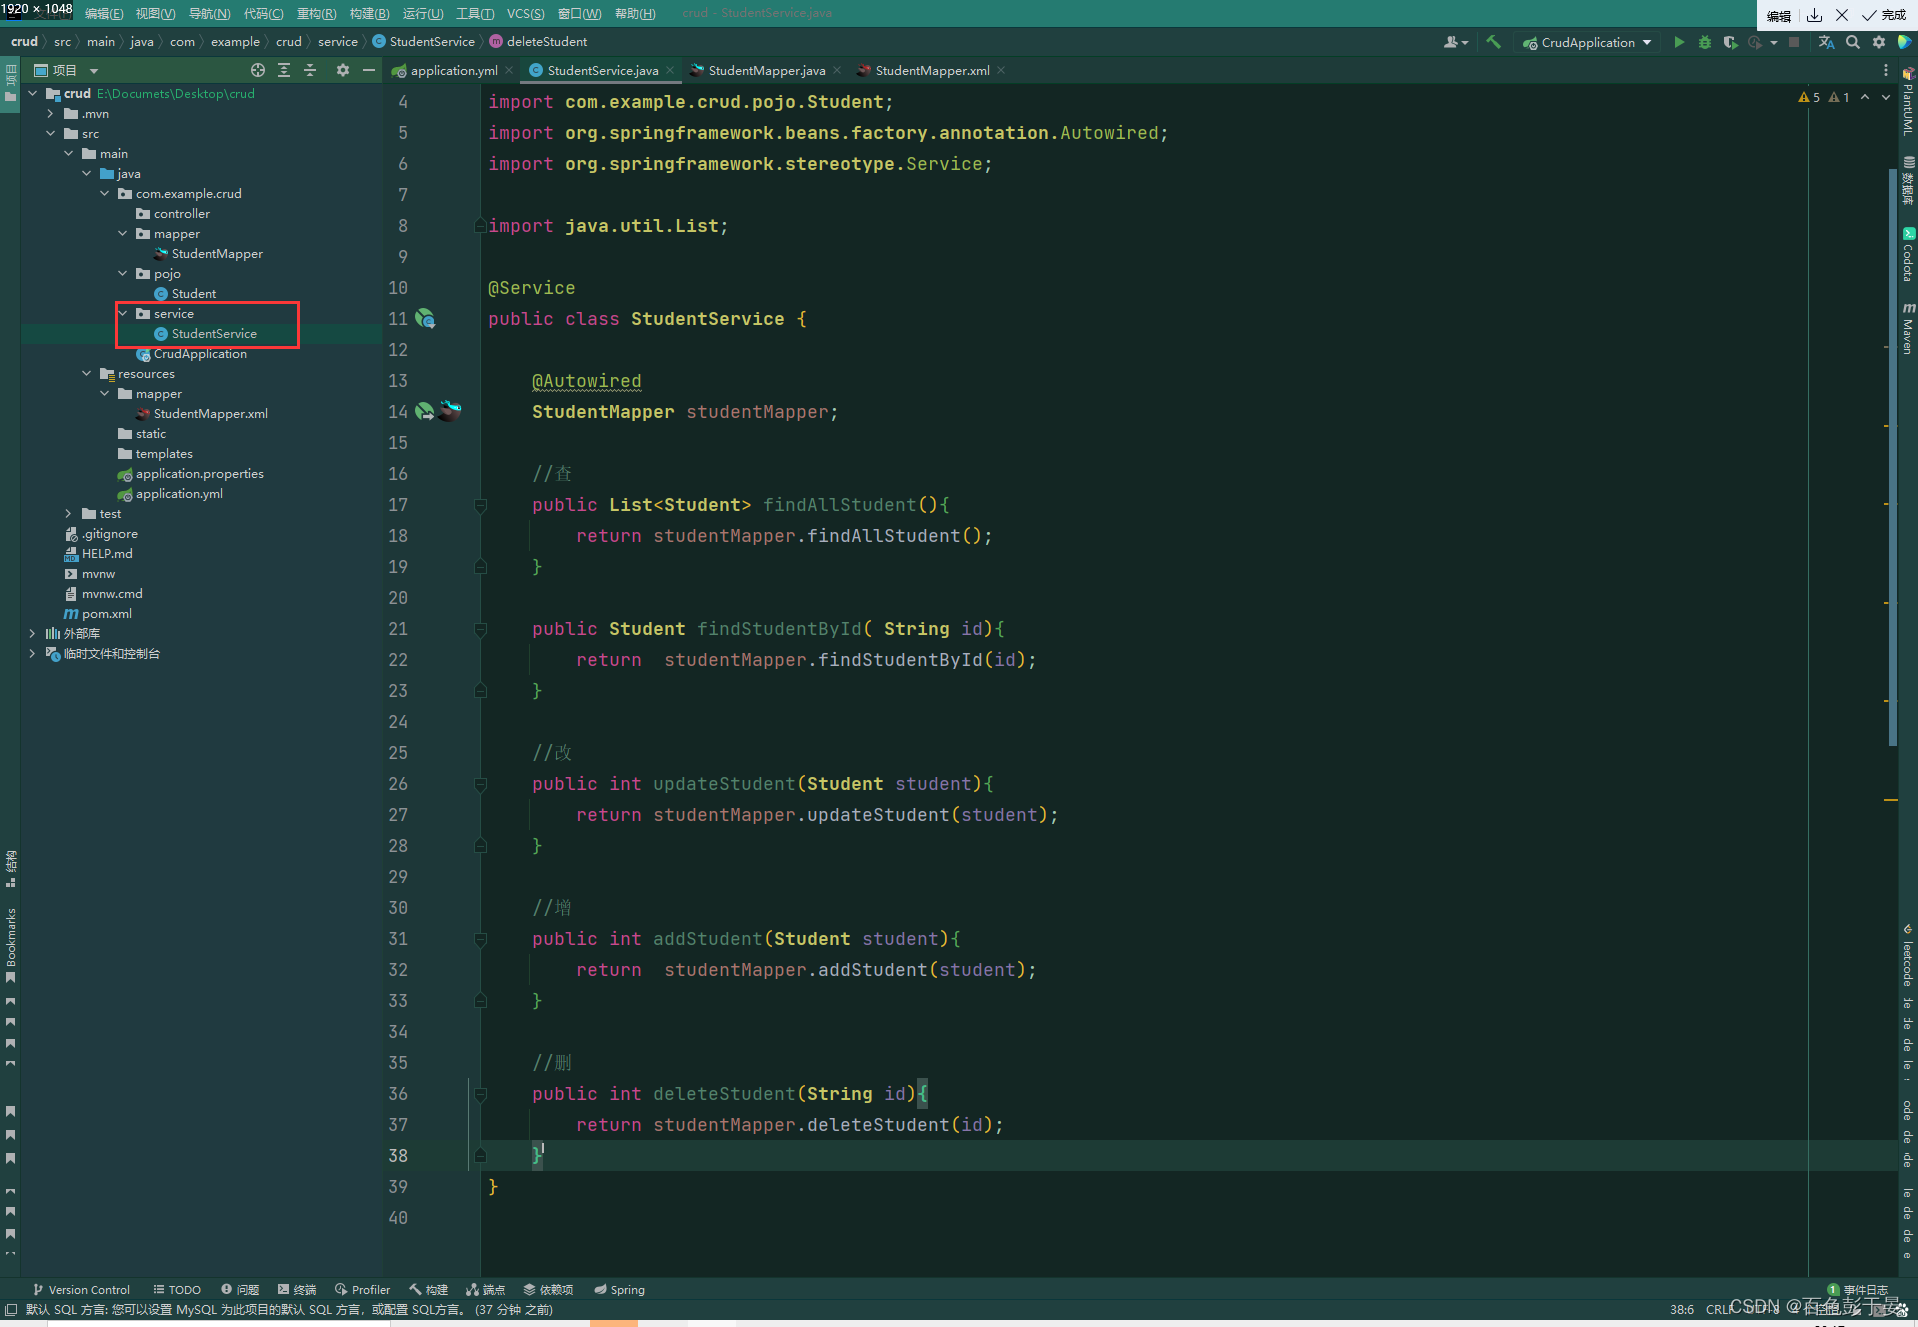Toggle code folding on line 31 addStudent
The image size is (1918, 1327).
coord(480,940)
